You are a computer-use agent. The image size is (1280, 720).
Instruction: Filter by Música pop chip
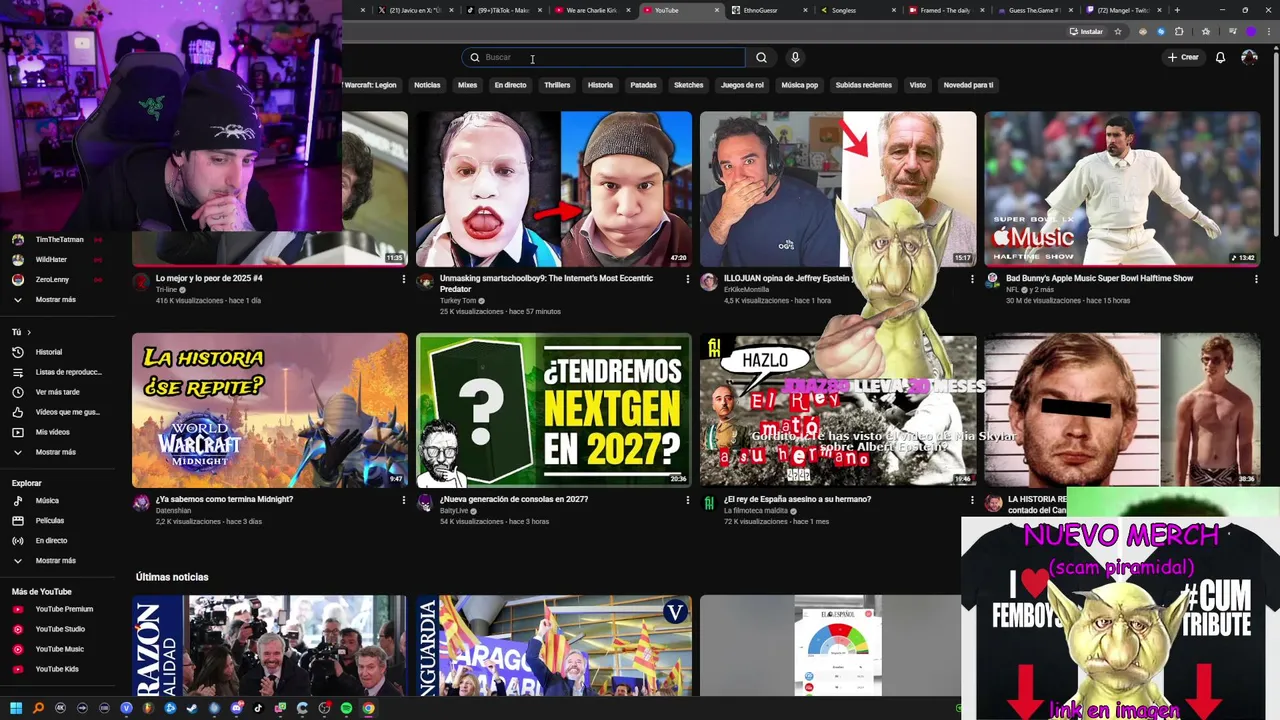pyautogui.click(x=799, y=85)
